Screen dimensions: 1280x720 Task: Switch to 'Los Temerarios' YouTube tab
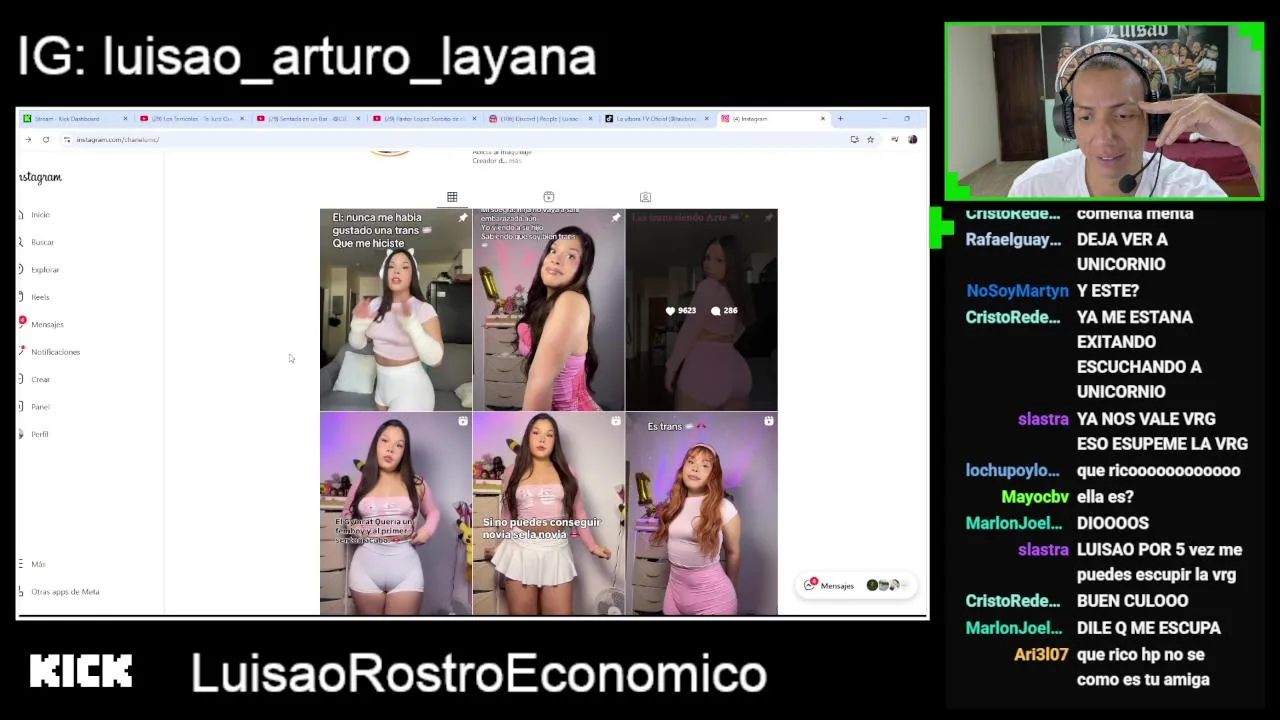(x=190, y=119)
